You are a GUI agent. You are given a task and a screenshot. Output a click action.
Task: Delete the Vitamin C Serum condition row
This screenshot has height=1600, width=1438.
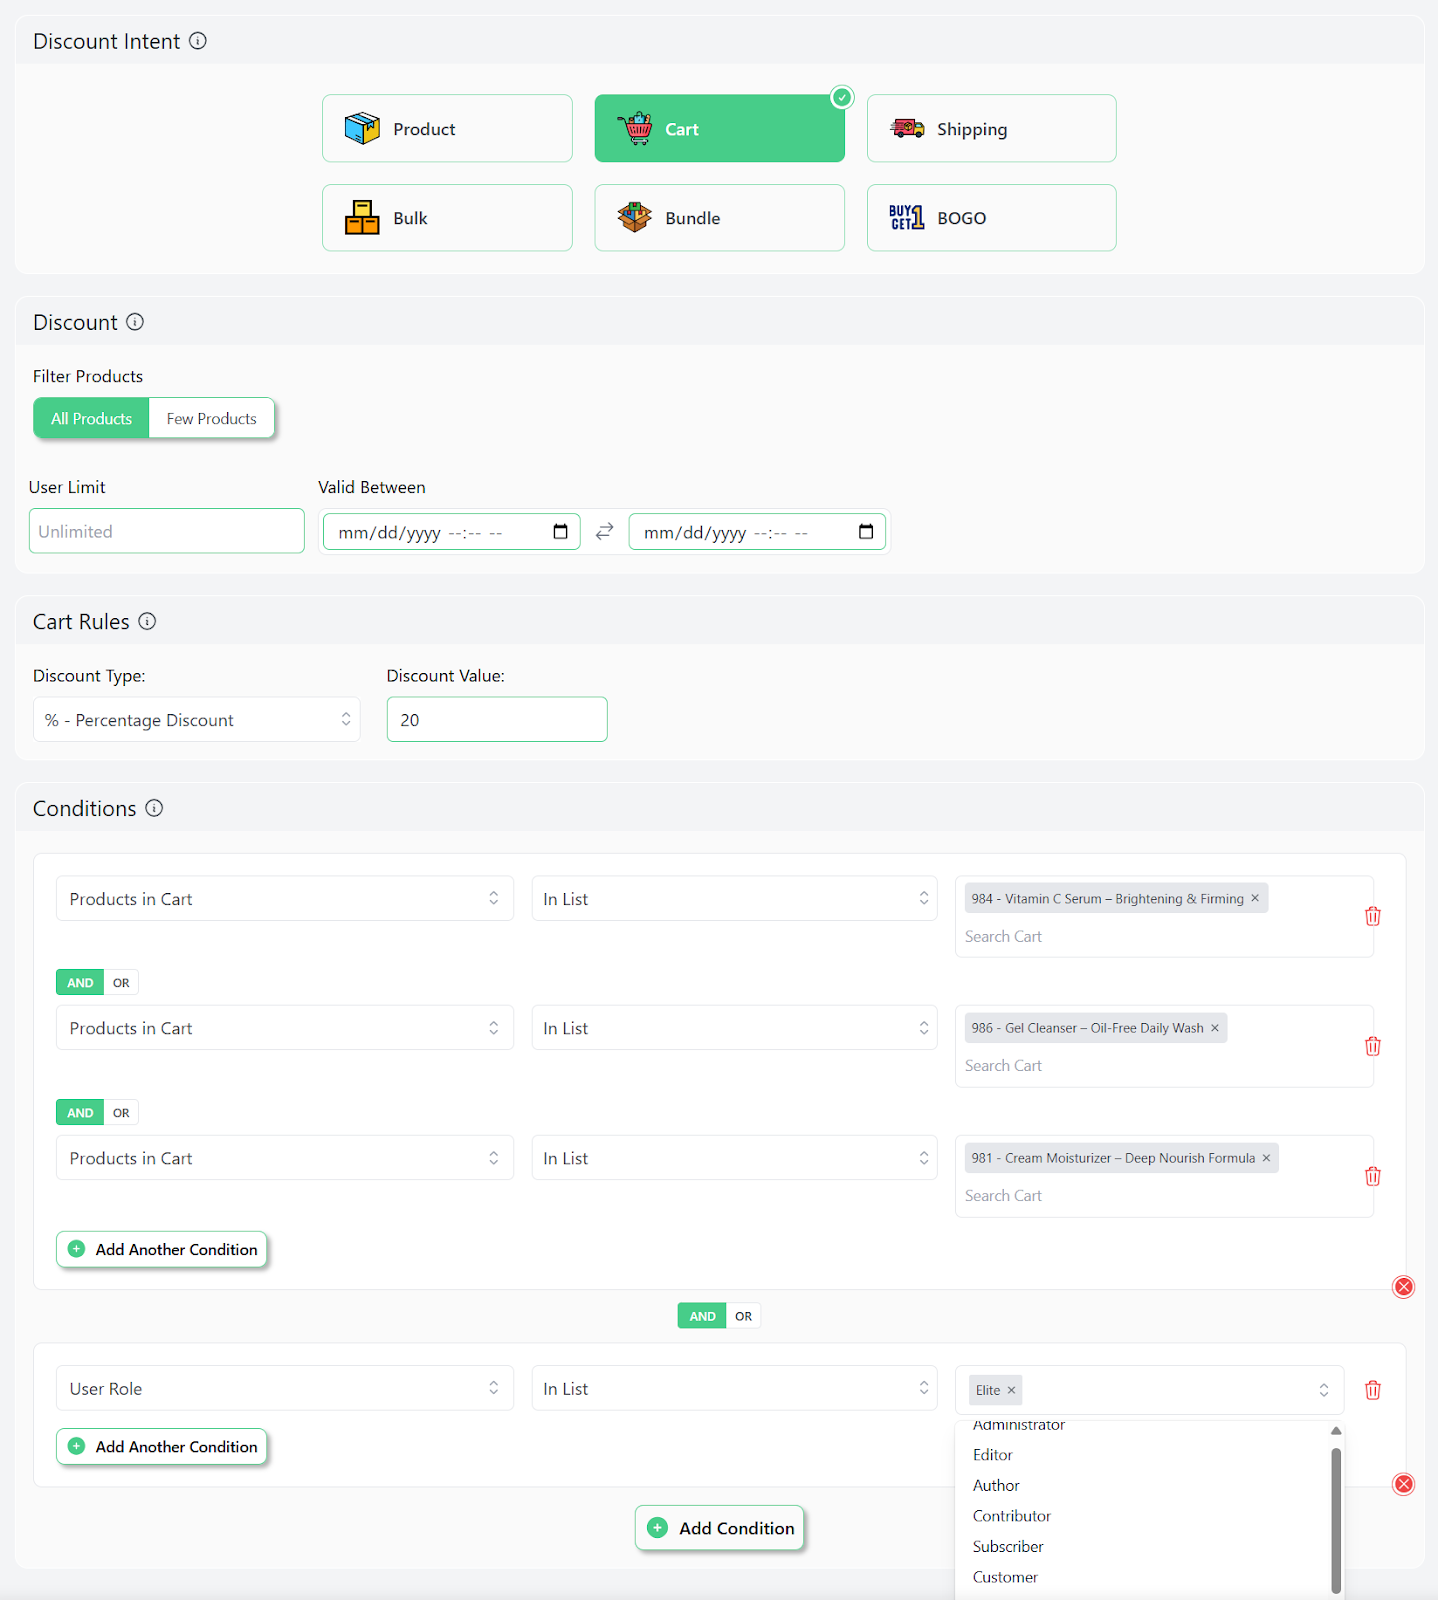coord(1373,916)
